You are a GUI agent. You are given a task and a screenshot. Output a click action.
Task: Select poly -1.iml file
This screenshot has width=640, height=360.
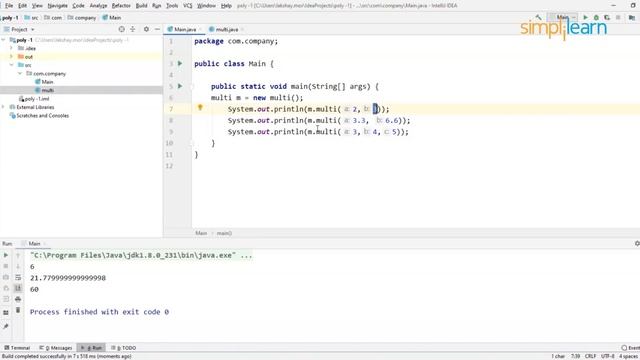click(34, 99)
